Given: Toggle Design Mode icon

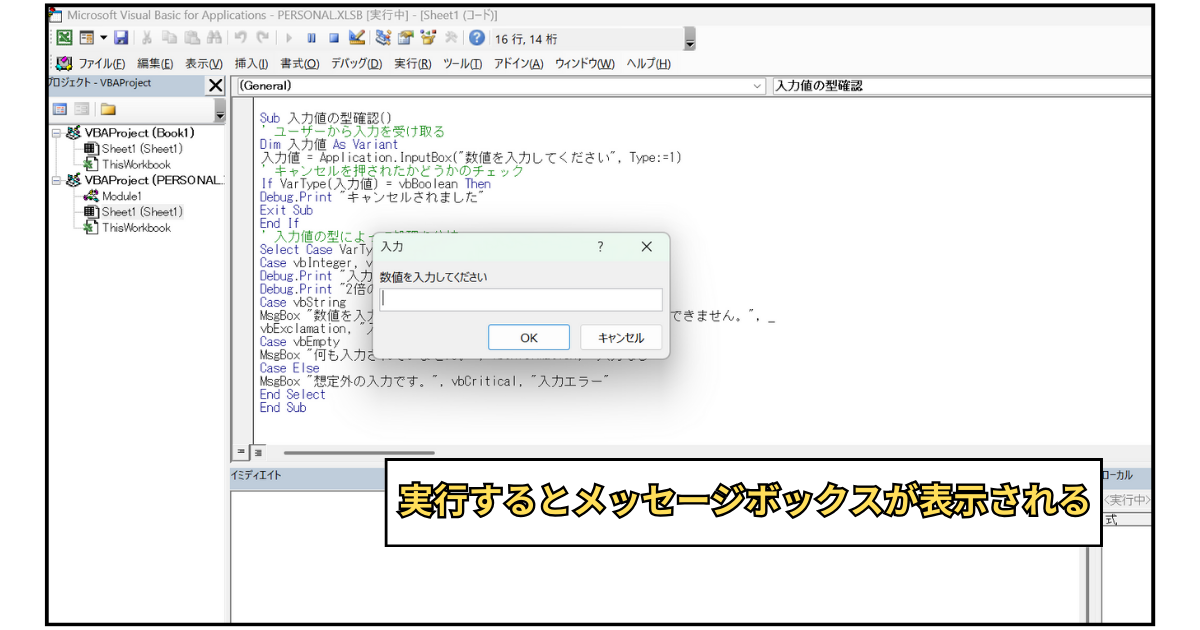Looking at the screenshot, I should click(357, 38).
